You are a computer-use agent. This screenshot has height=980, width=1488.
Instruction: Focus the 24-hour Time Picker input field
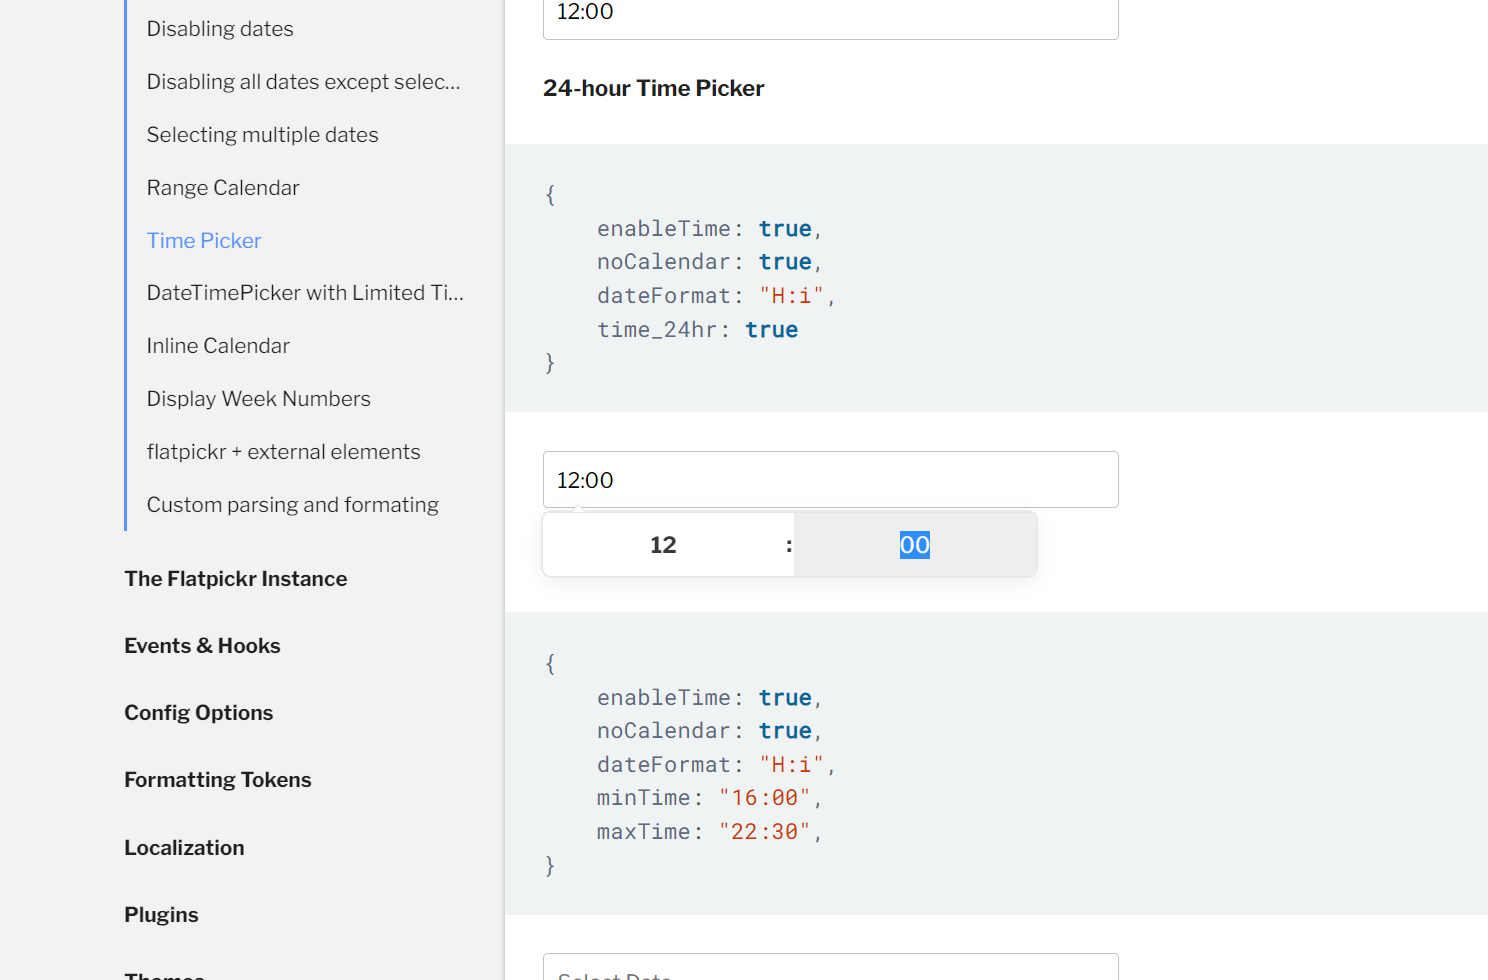tap(830, 479)
